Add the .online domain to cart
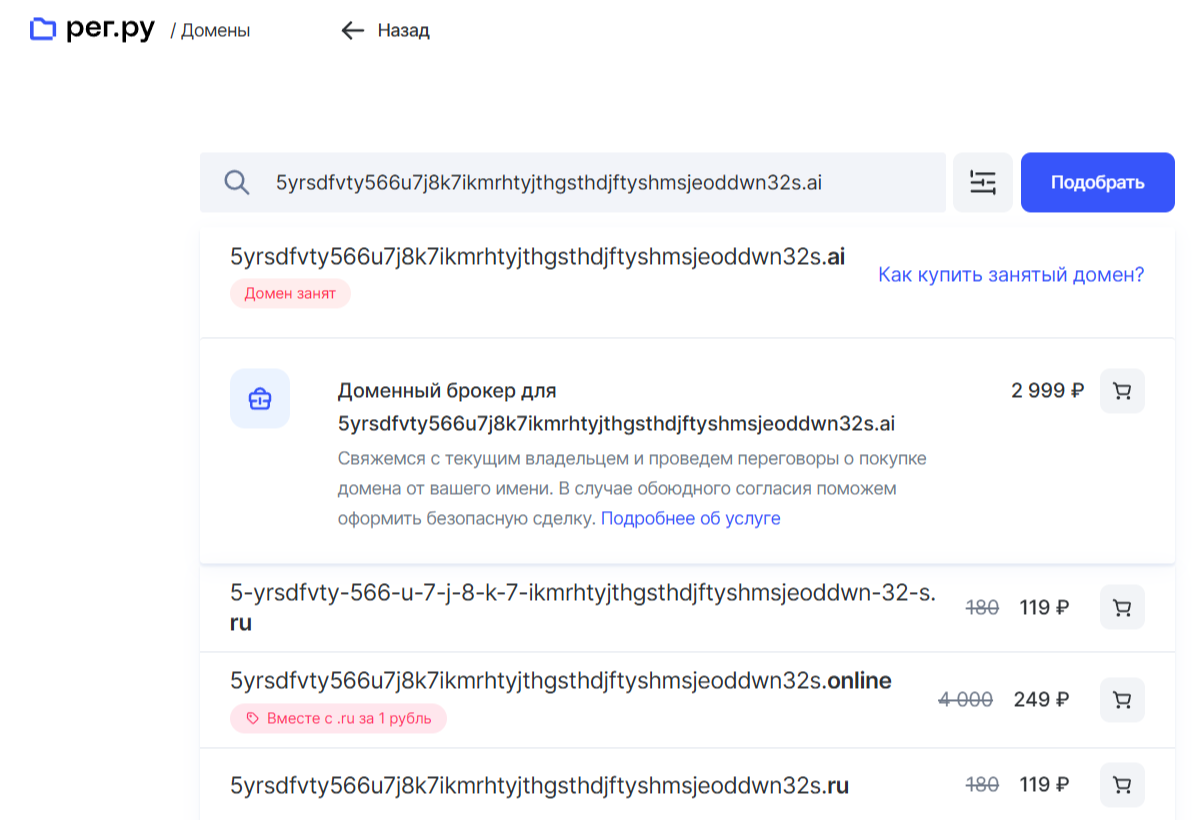Viewport: 1200px width, 820px height. coord(1122,699)
